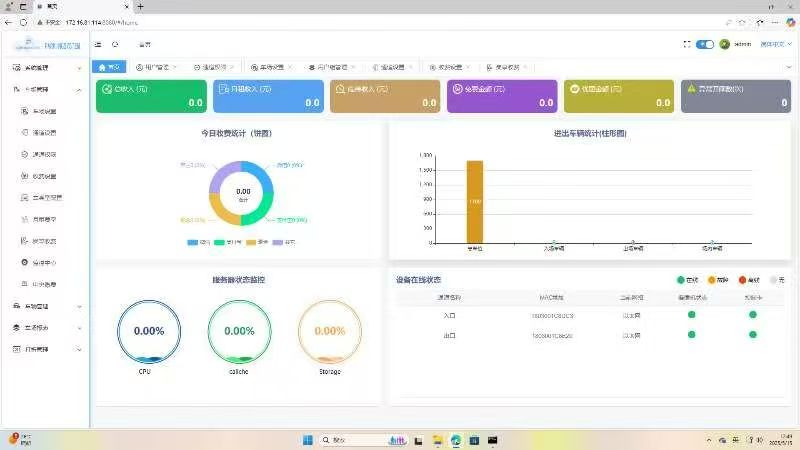
Task: Click the admin username text
Action: (742, 44)
